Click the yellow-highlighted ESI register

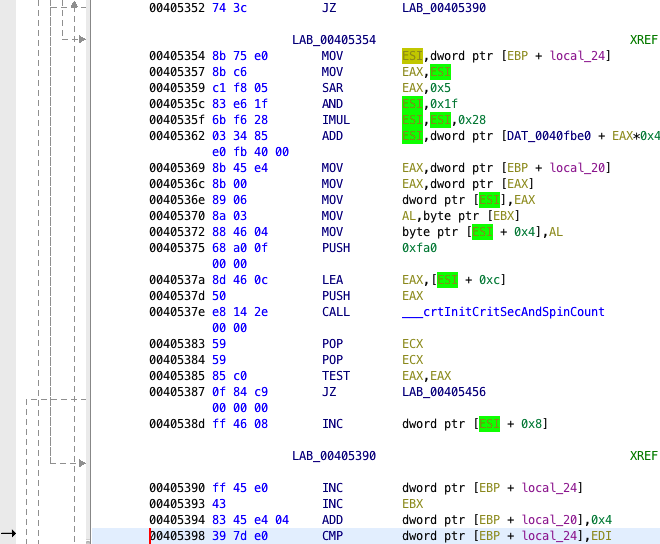(x=412, y=55)
